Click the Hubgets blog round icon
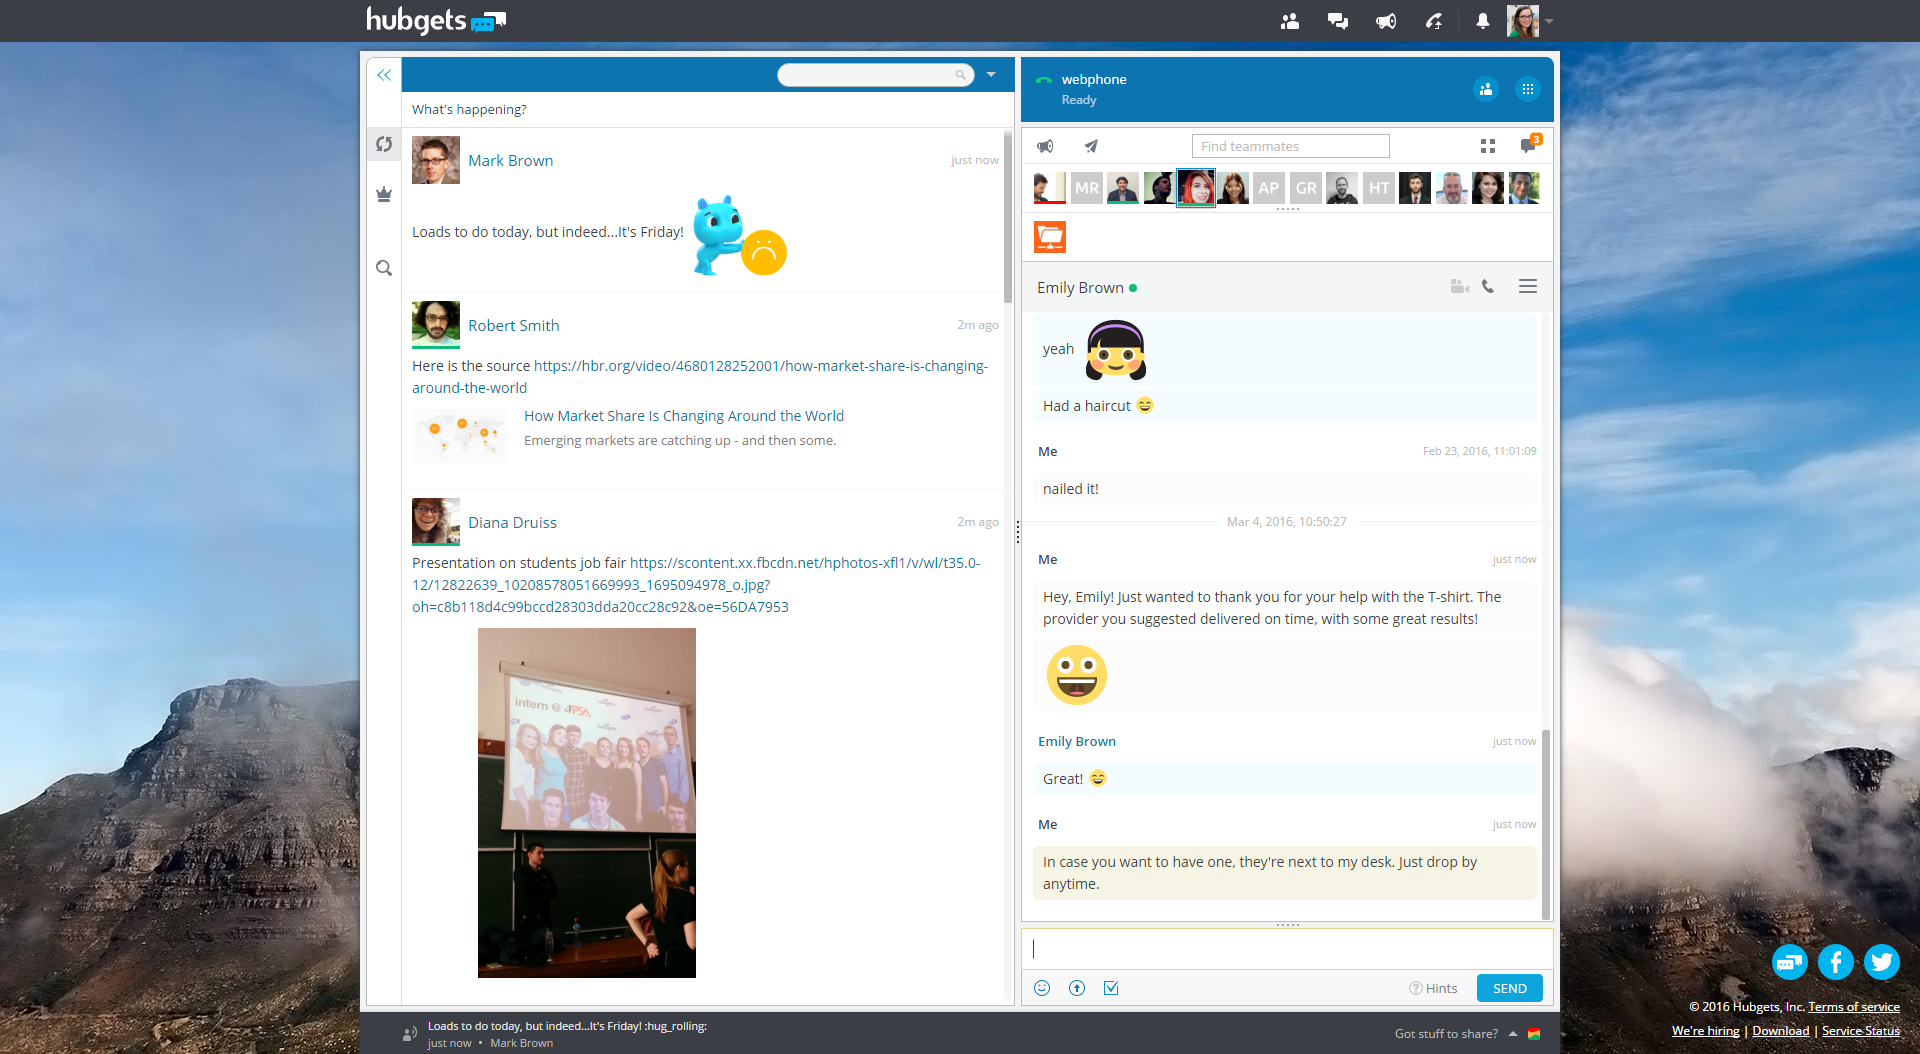Screen dimensions: 1920x1054 click(1790, 962)
